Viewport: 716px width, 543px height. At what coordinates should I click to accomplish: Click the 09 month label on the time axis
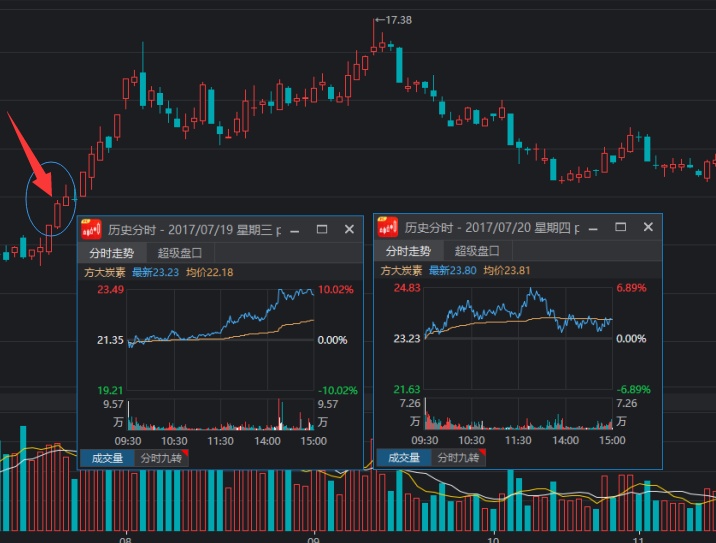click(314, 537)
